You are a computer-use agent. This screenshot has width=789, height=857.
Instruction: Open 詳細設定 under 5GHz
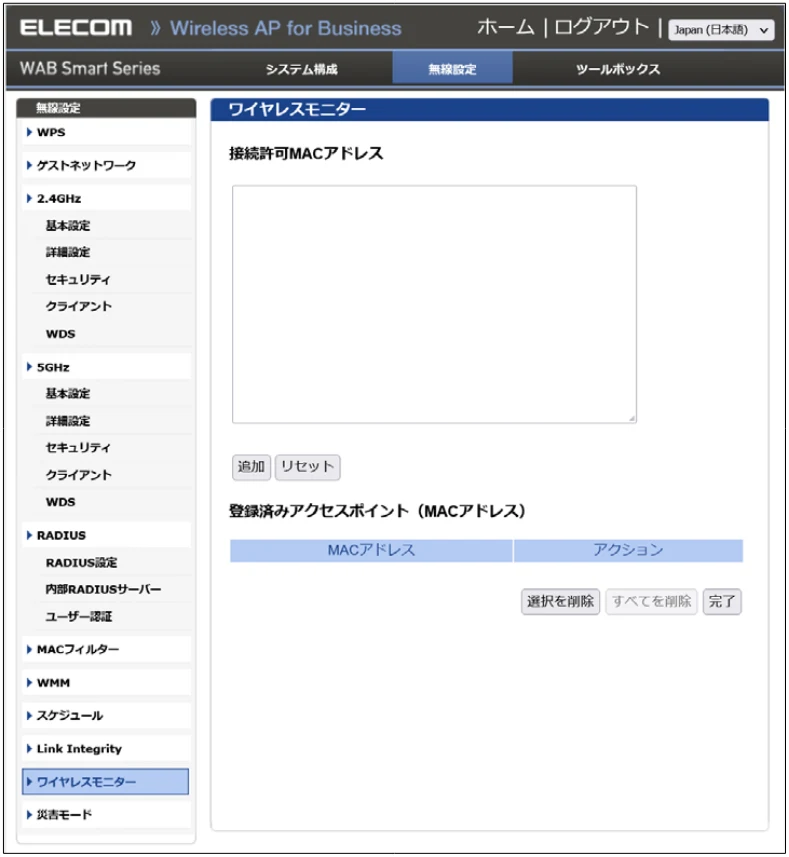click(x=68, y=421)
